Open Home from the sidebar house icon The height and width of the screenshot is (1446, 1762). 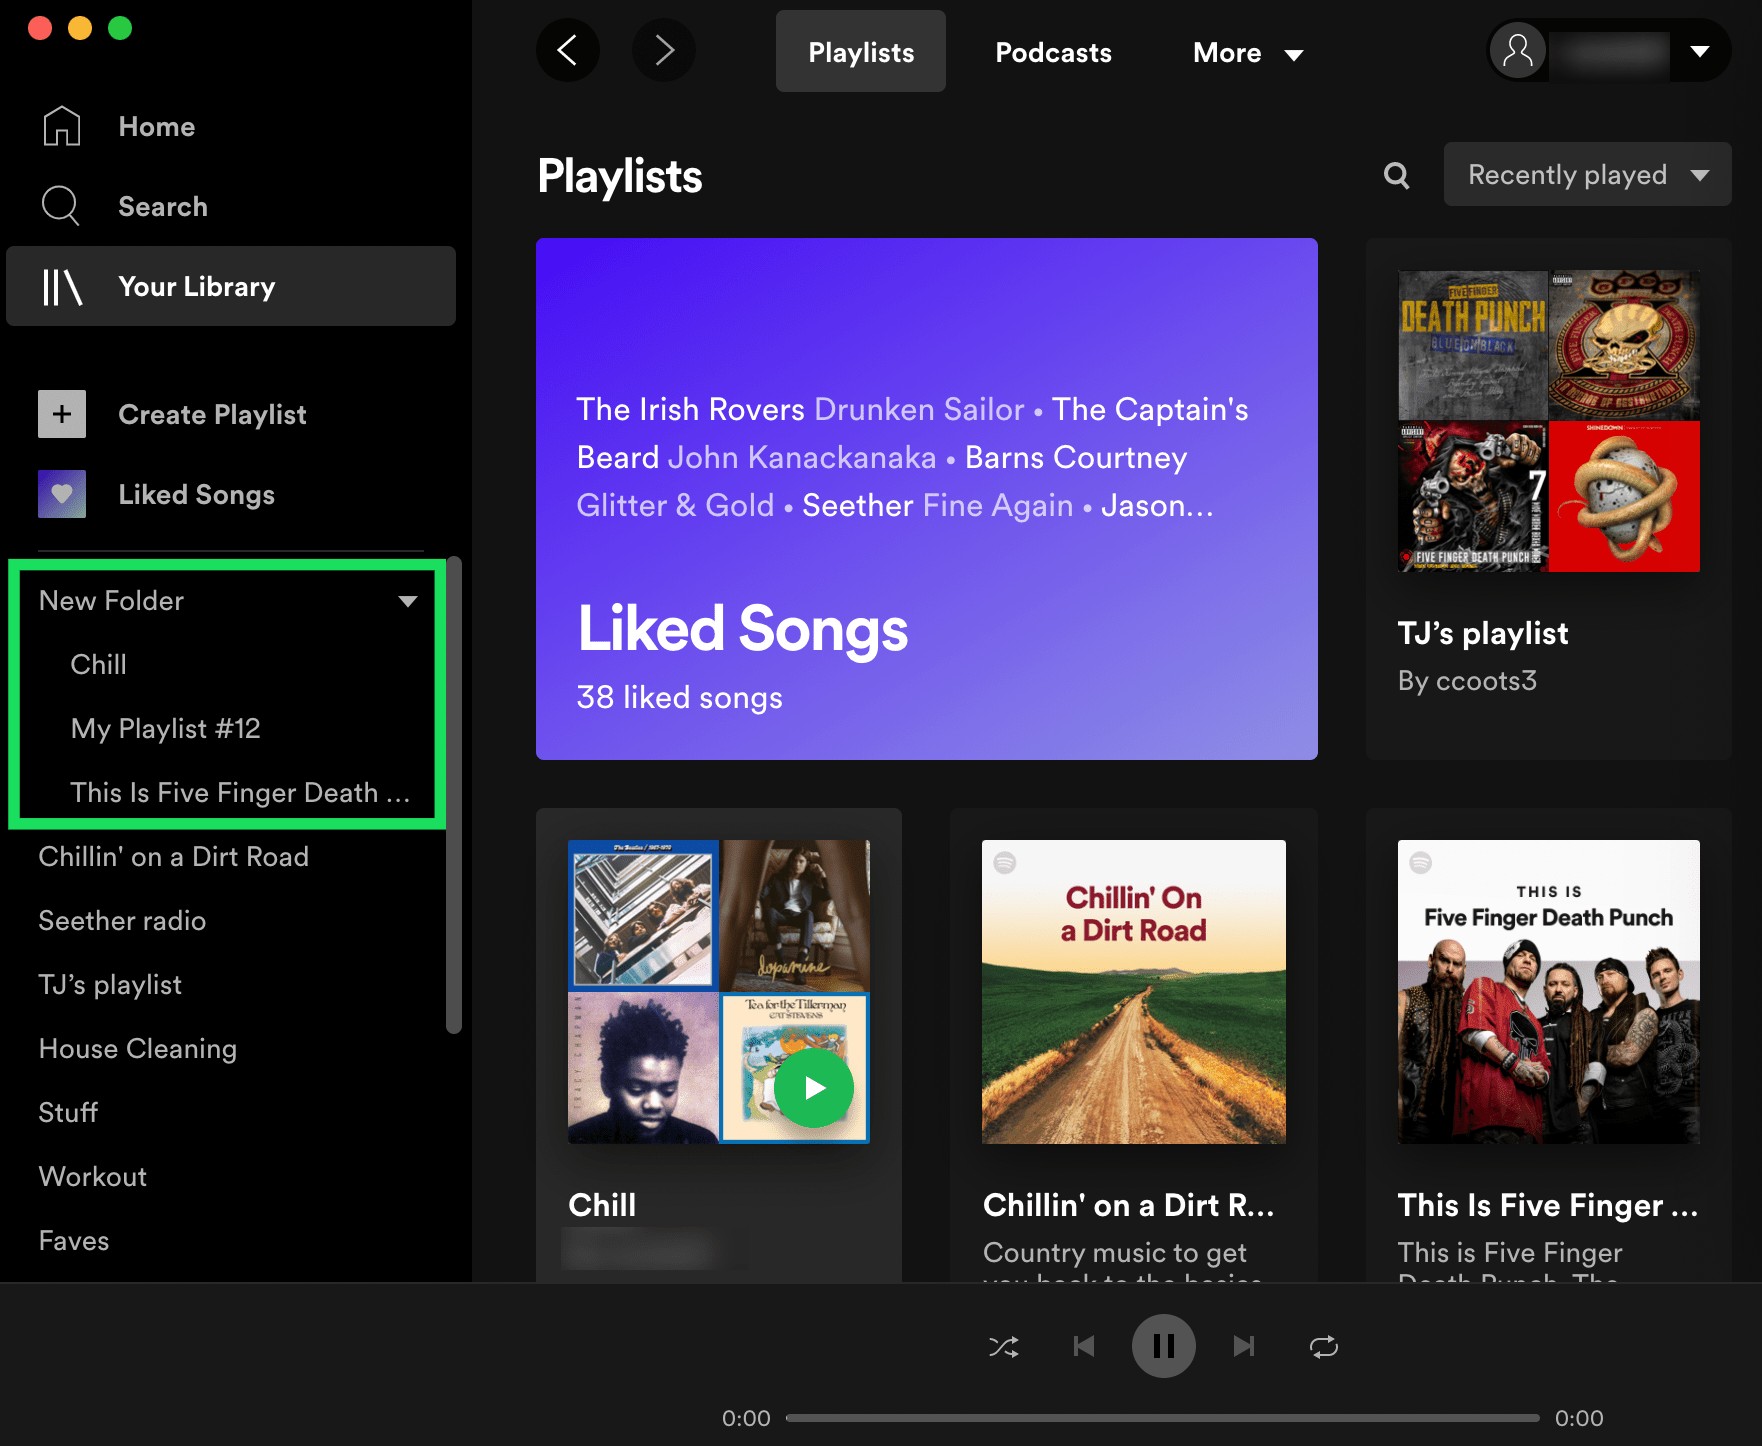coord(62,127)
